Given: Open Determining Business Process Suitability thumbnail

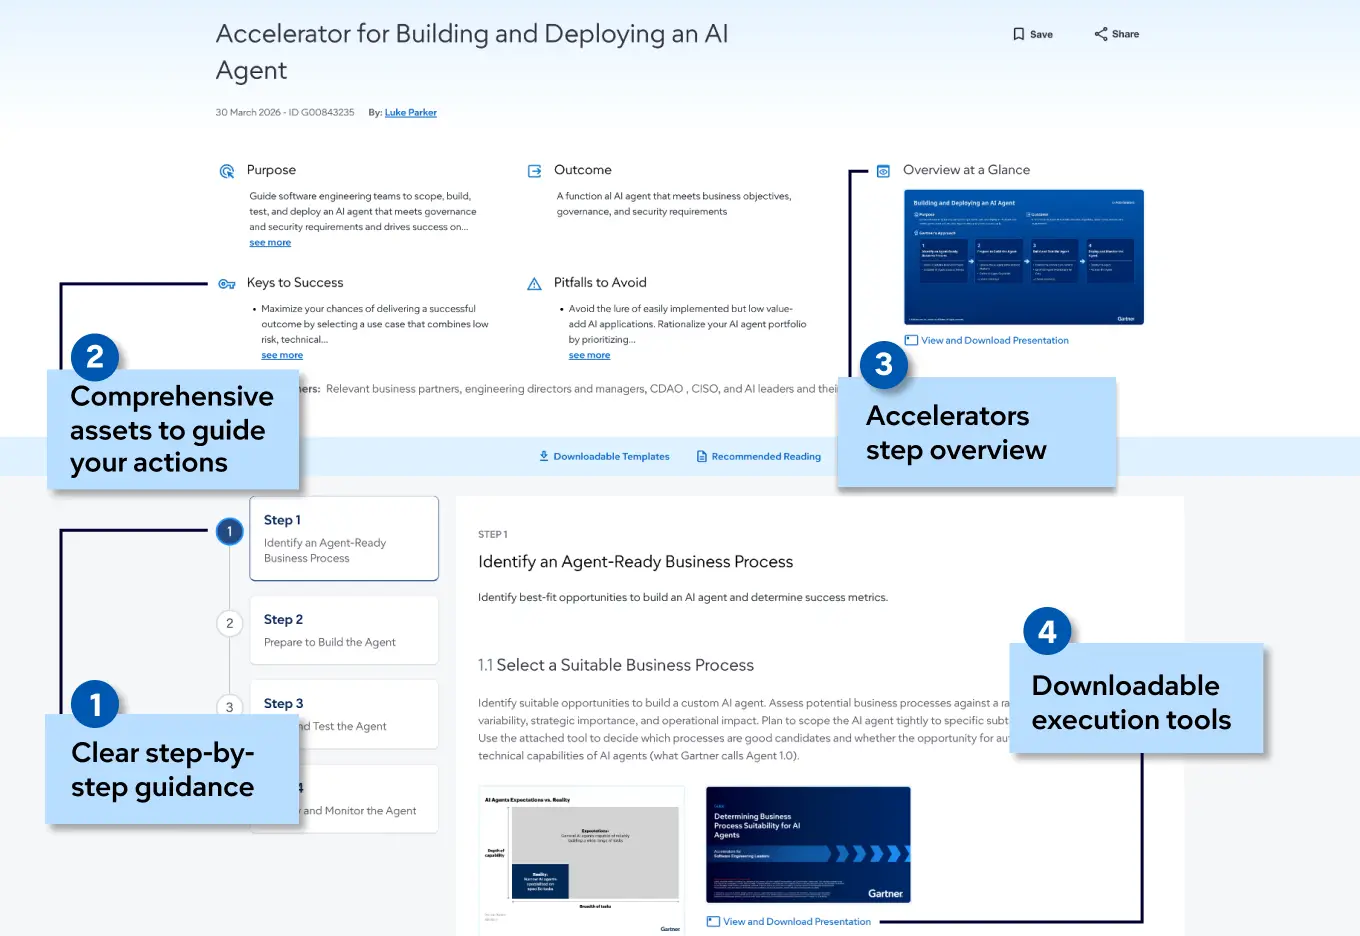Looking at the screenshot, I should [808, 845].
